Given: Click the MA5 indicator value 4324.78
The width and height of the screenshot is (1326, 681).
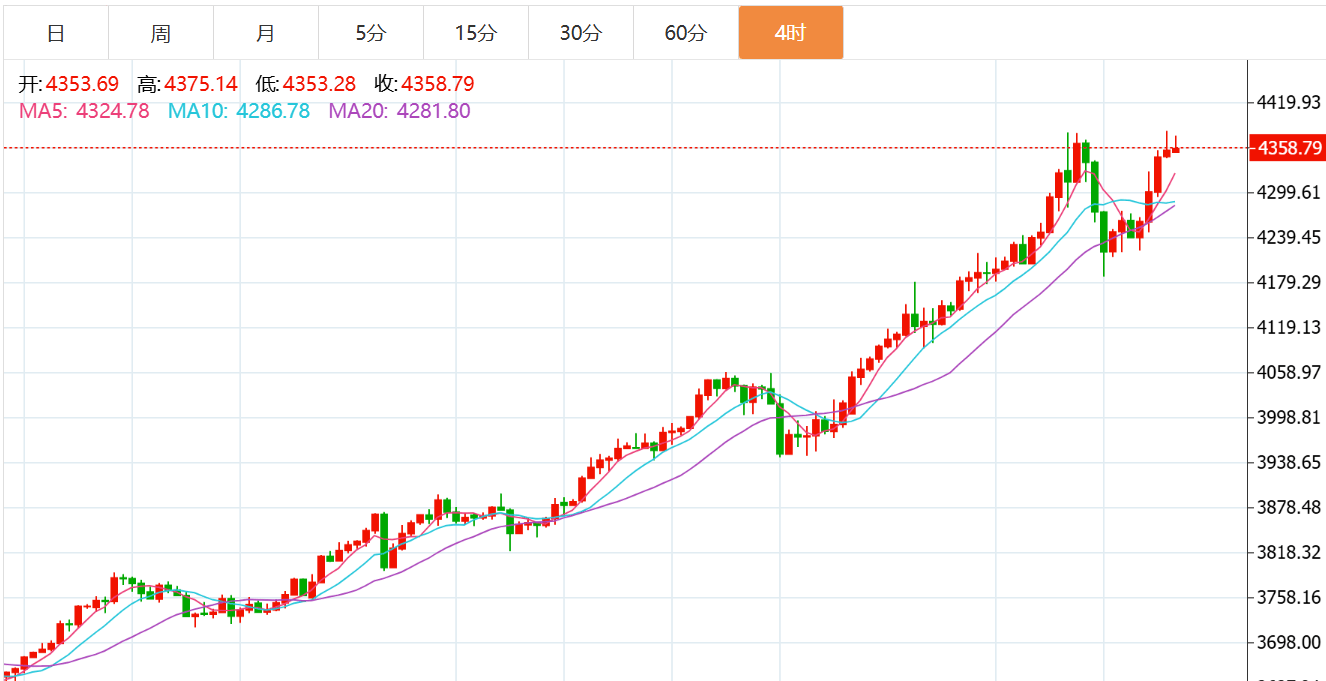Looking at the screenshot, I should click(x=113, y=111).
